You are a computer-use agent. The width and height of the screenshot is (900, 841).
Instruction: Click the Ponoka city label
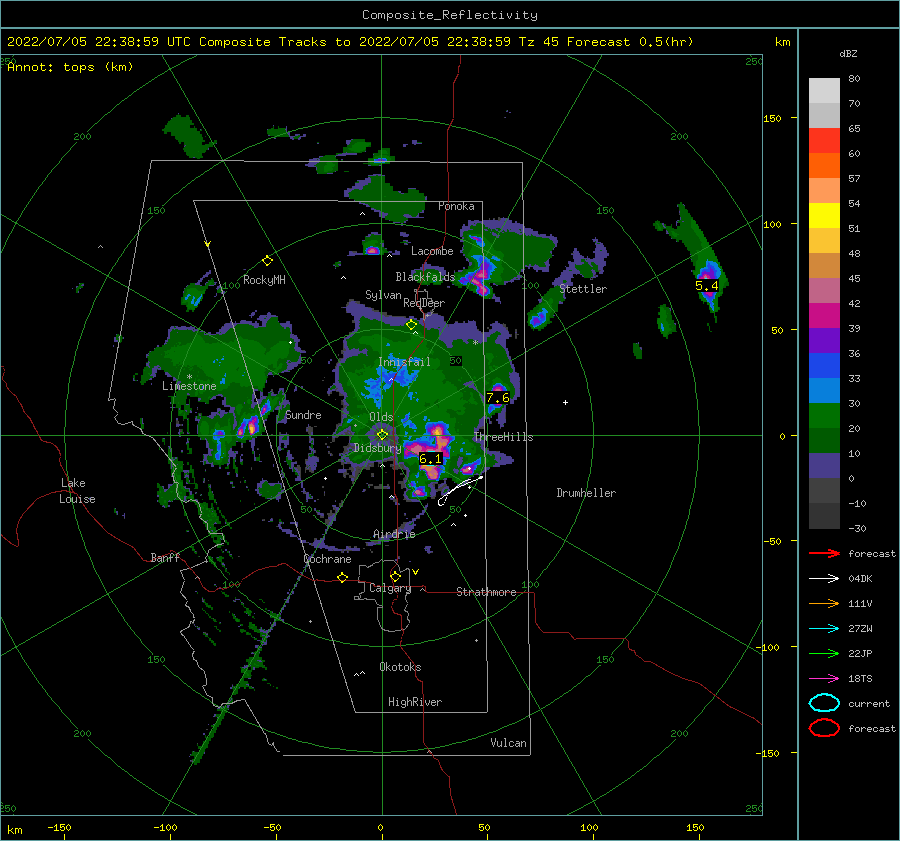[456, 206]
